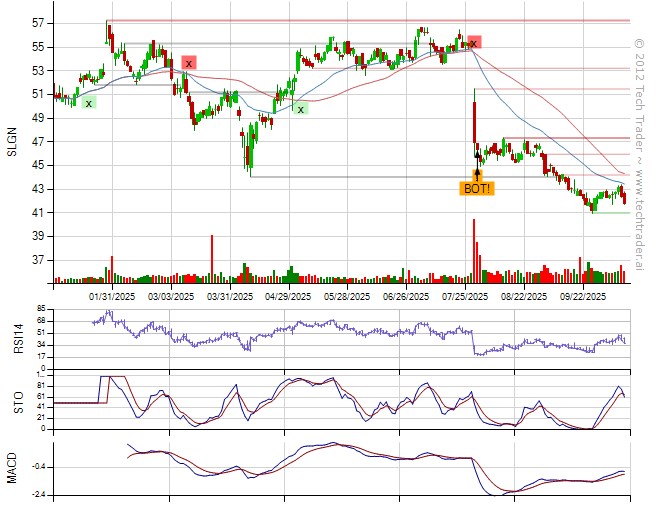Viewport: 657px width, 514px height.
Task: Click the red x marker near July 2025
Action: click(x=474, y=42)
